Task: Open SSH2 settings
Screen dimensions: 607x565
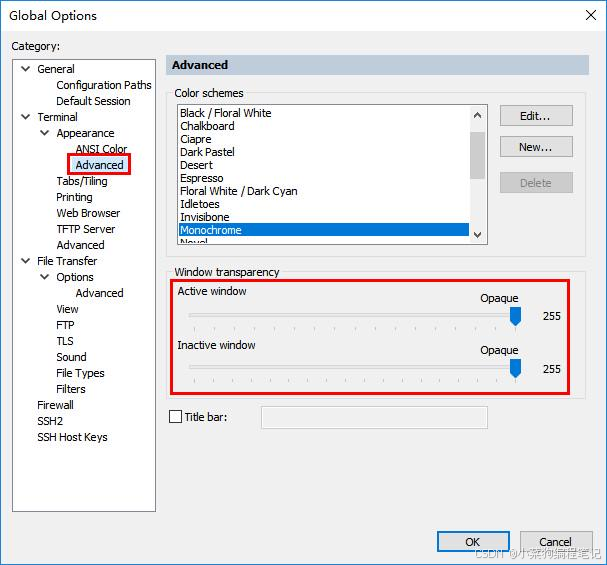Action: pyautogui.click(x=50, y=421)
